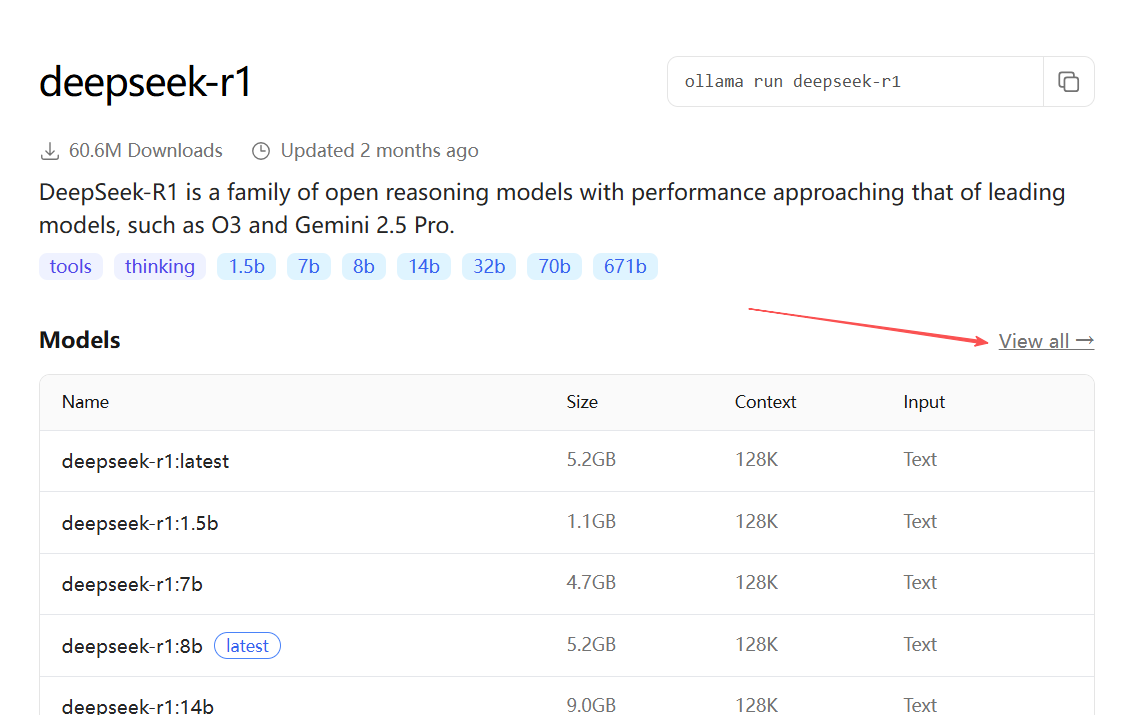Choose the 671b size tag
Image resolution: width=1144 pixels, height=715 pixels.
(625, 266)
